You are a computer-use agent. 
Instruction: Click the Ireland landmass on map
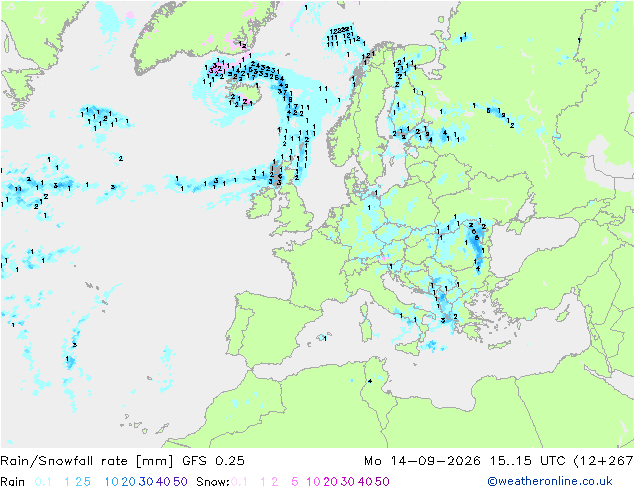263,204
